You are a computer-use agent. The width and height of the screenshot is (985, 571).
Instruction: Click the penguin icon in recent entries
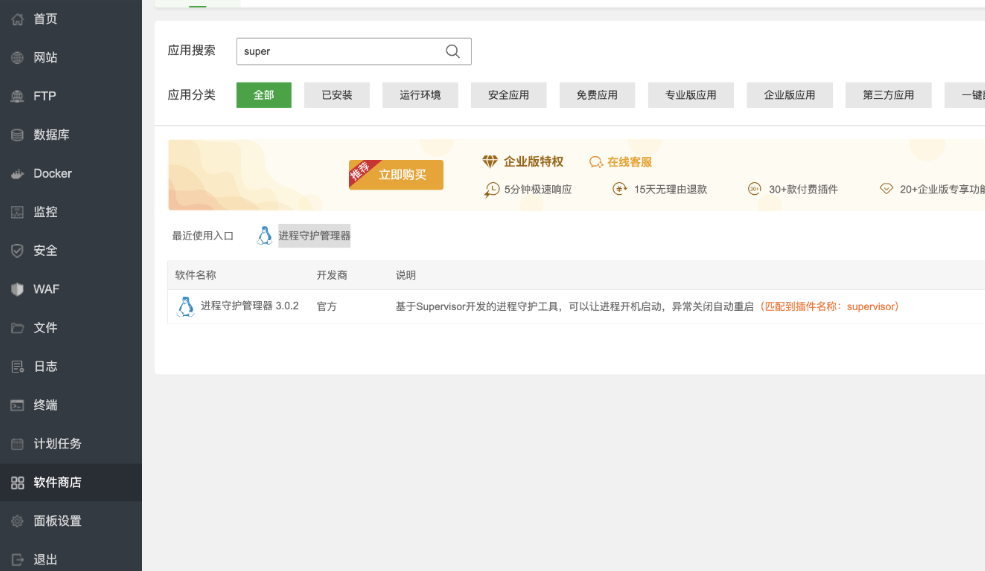tap(264, 236)
